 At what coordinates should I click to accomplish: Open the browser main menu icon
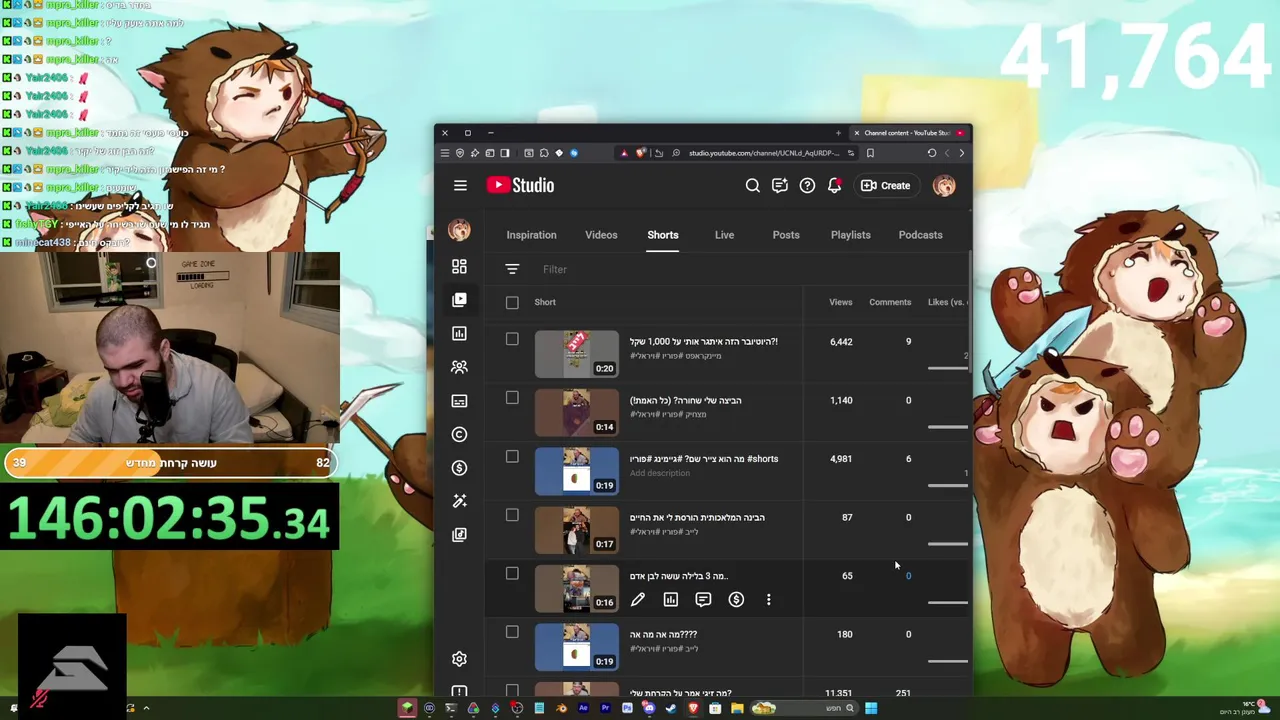pyautogui.click(x=445, y=153)
